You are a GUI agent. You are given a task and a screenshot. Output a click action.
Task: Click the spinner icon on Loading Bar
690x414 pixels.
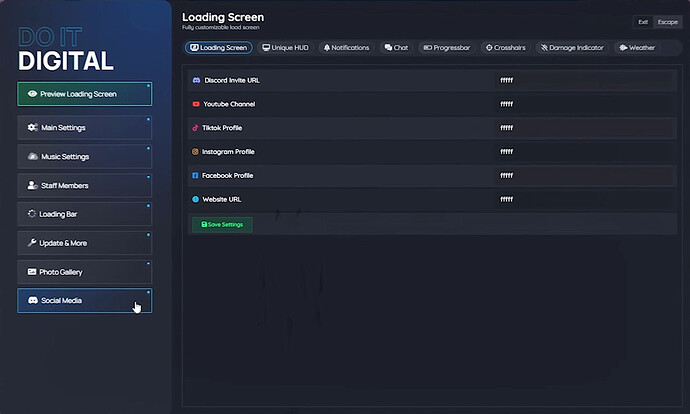click(32, 213)
